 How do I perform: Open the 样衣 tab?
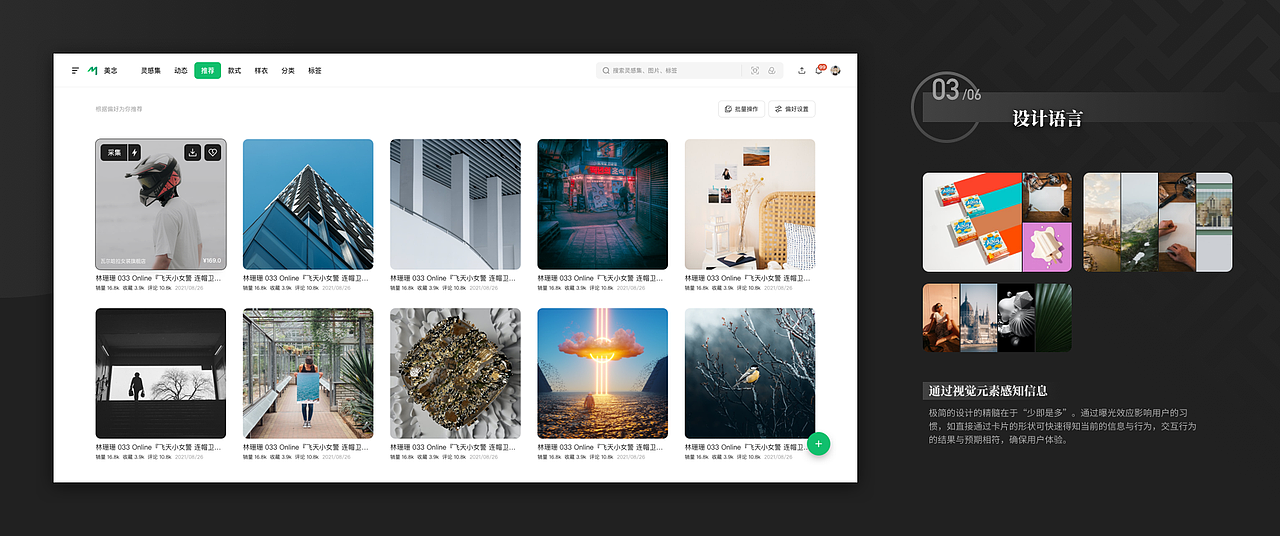pos(261,71)
